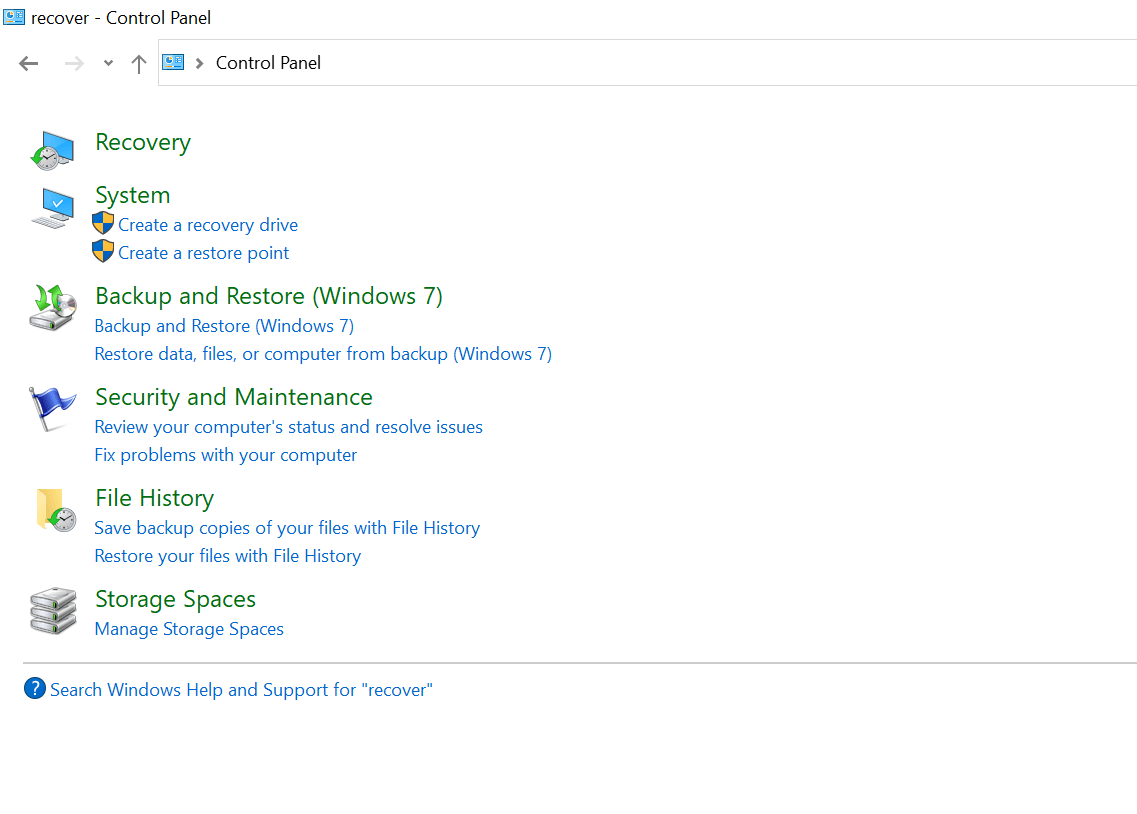Viewport: 1137px width, 814px height.
Task: Click the Security and Maintenance flag icon
Action: click(x=52, y=408)
